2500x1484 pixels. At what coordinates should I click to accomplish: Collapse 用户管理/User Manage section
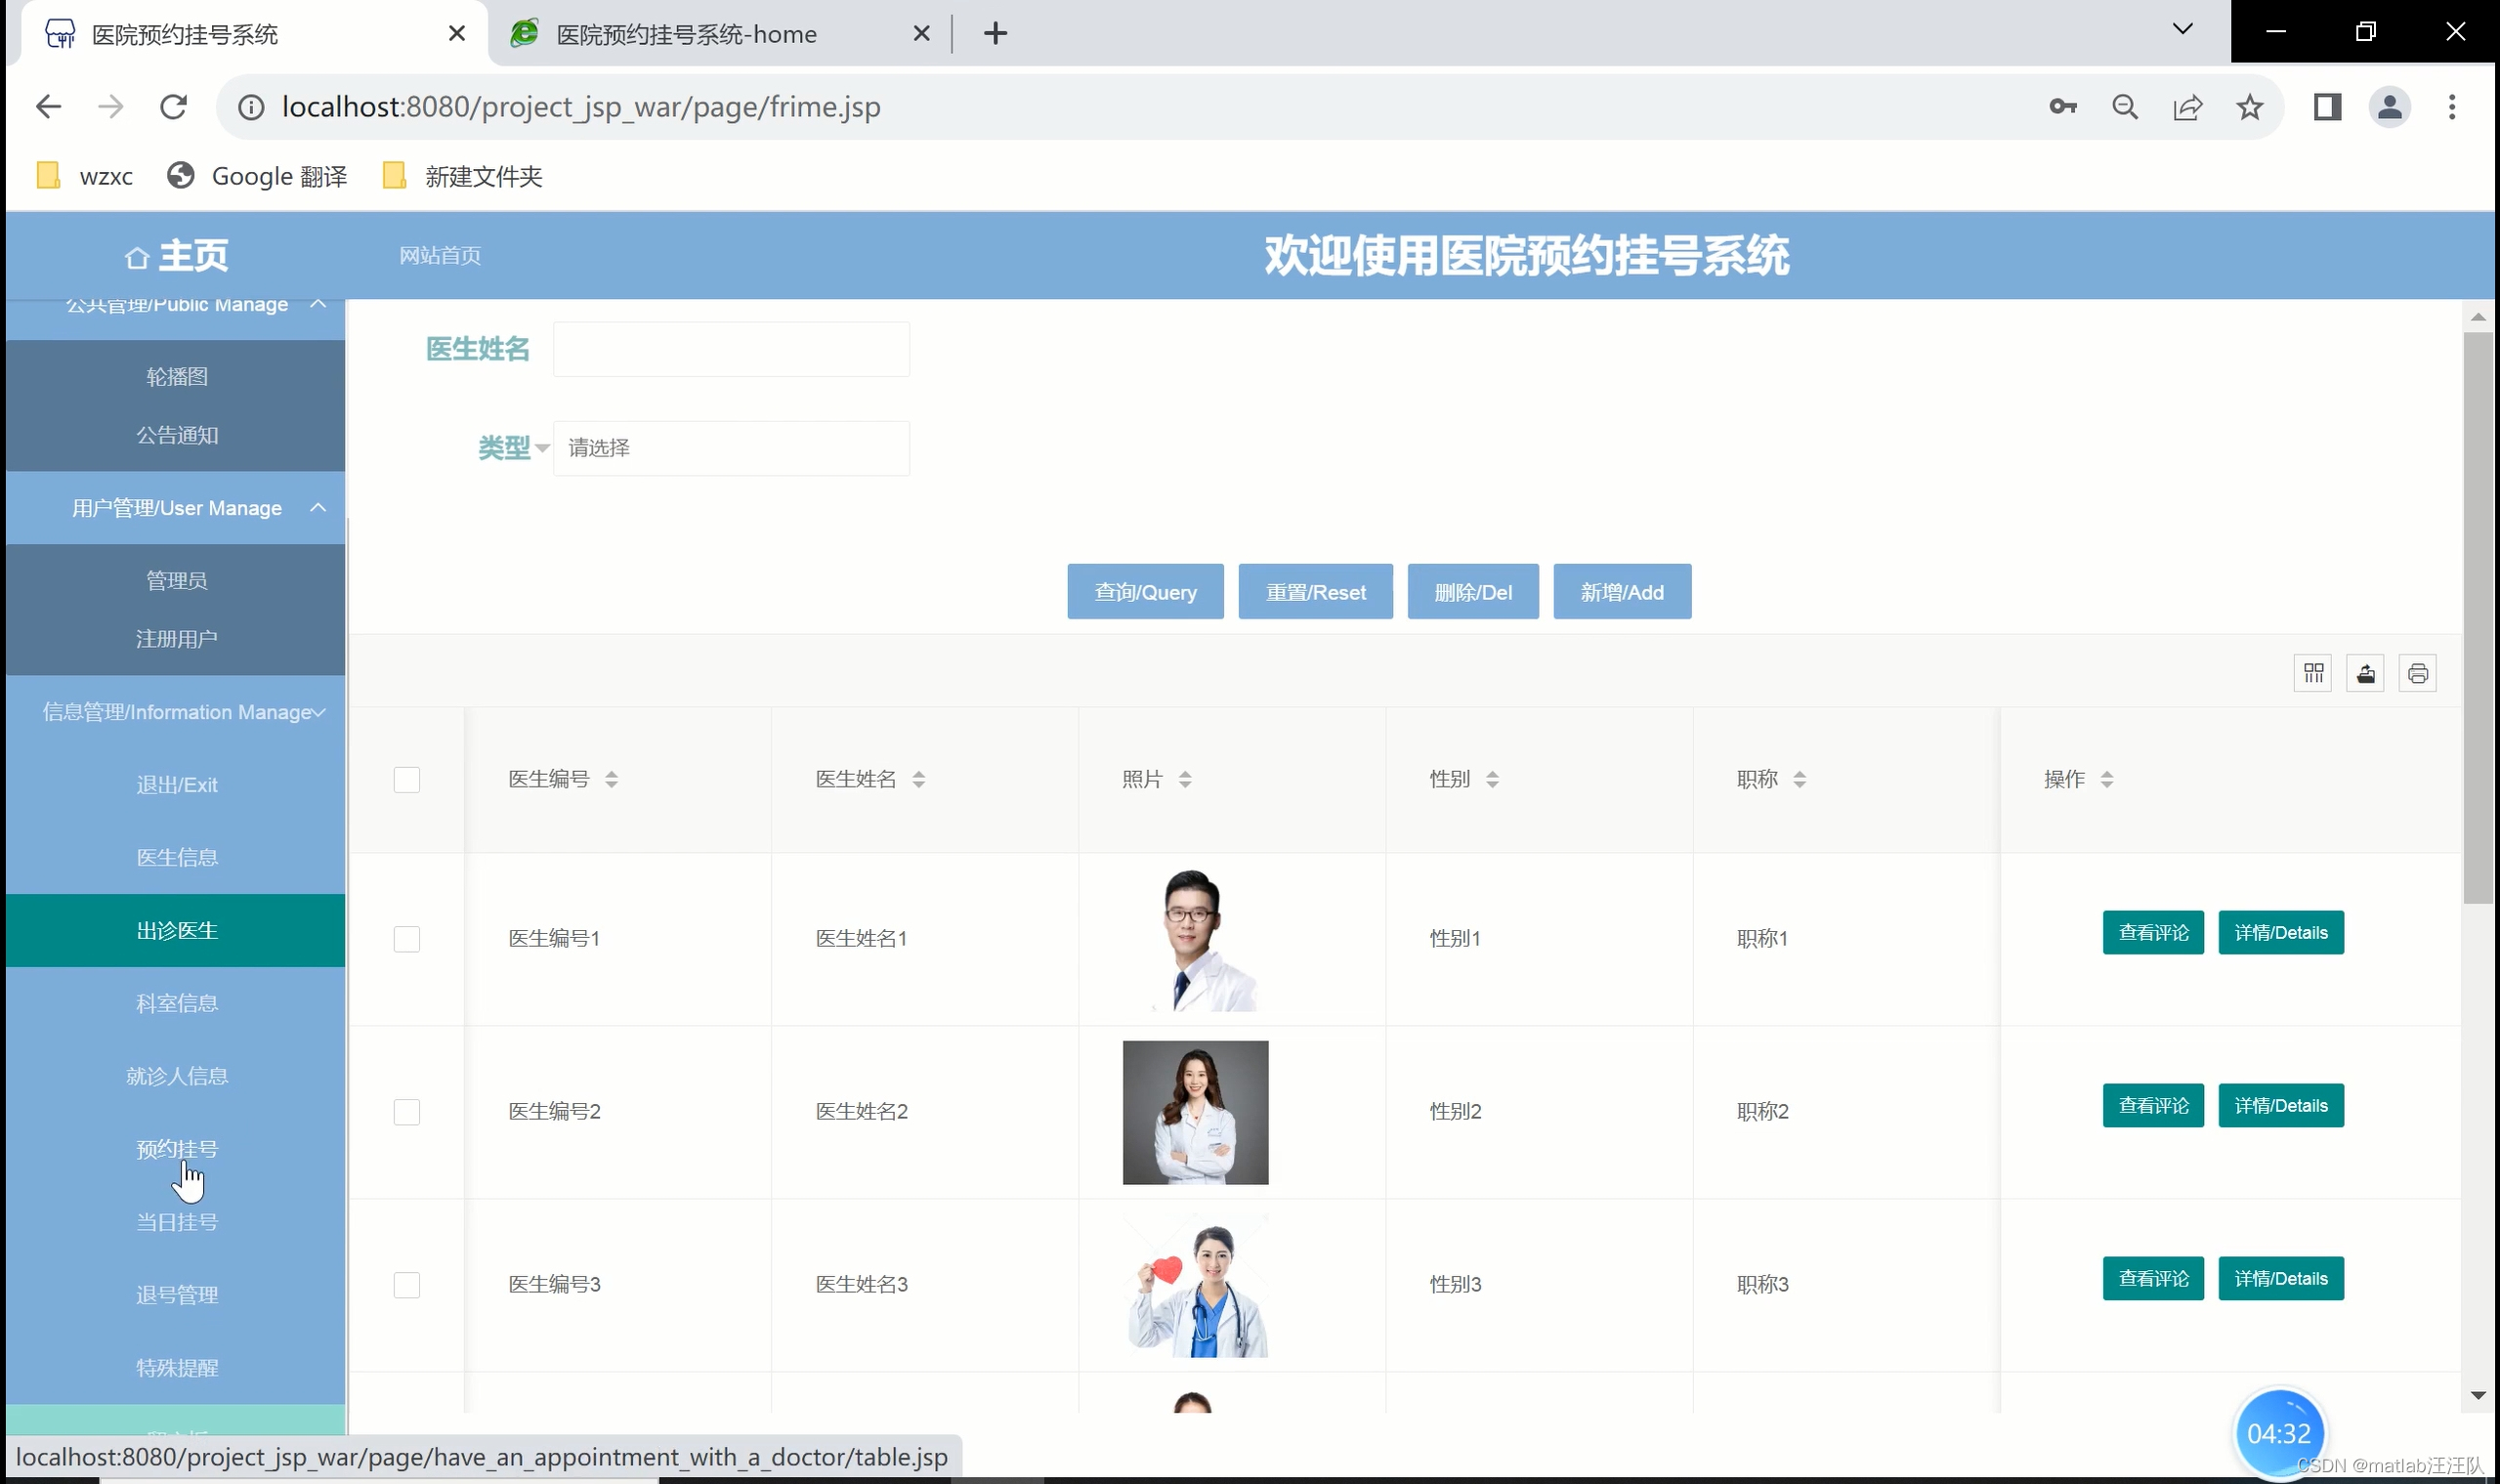coord(177,508)
